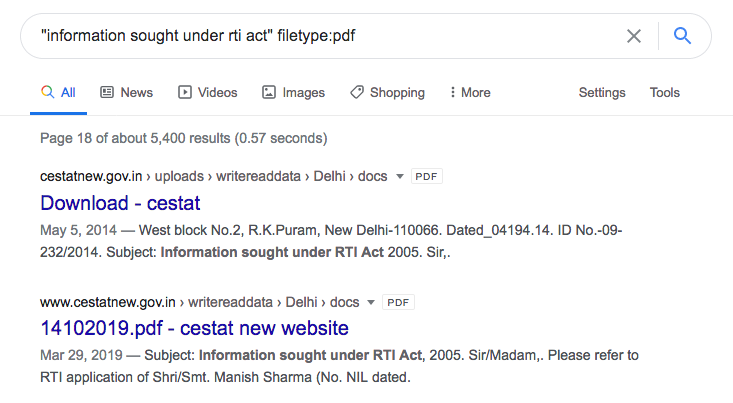
Task: Click the blue magnifying glass search icon
Action: [x=683, y=36]
